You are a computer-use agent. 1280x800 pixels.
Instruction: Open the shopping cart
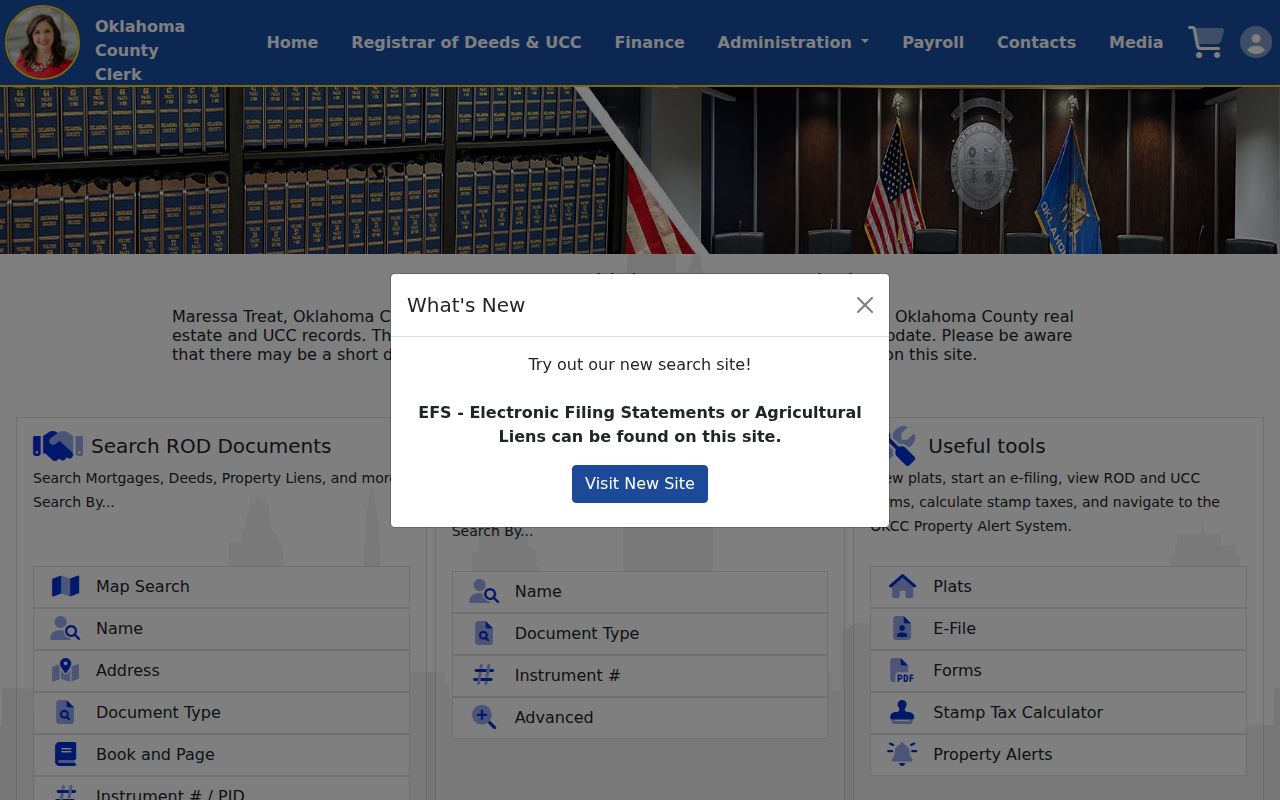click(x=1206, y=42)
